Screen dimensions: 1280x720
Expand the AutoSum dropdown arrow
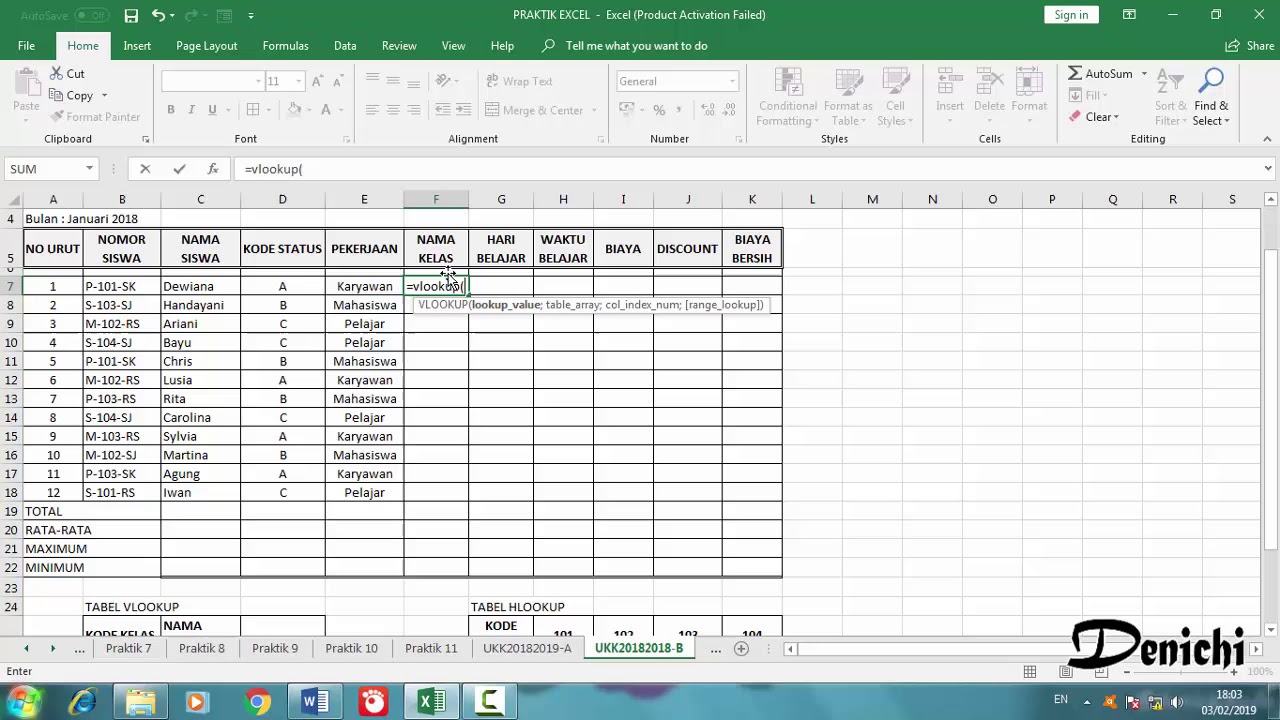click(1144, 74)
